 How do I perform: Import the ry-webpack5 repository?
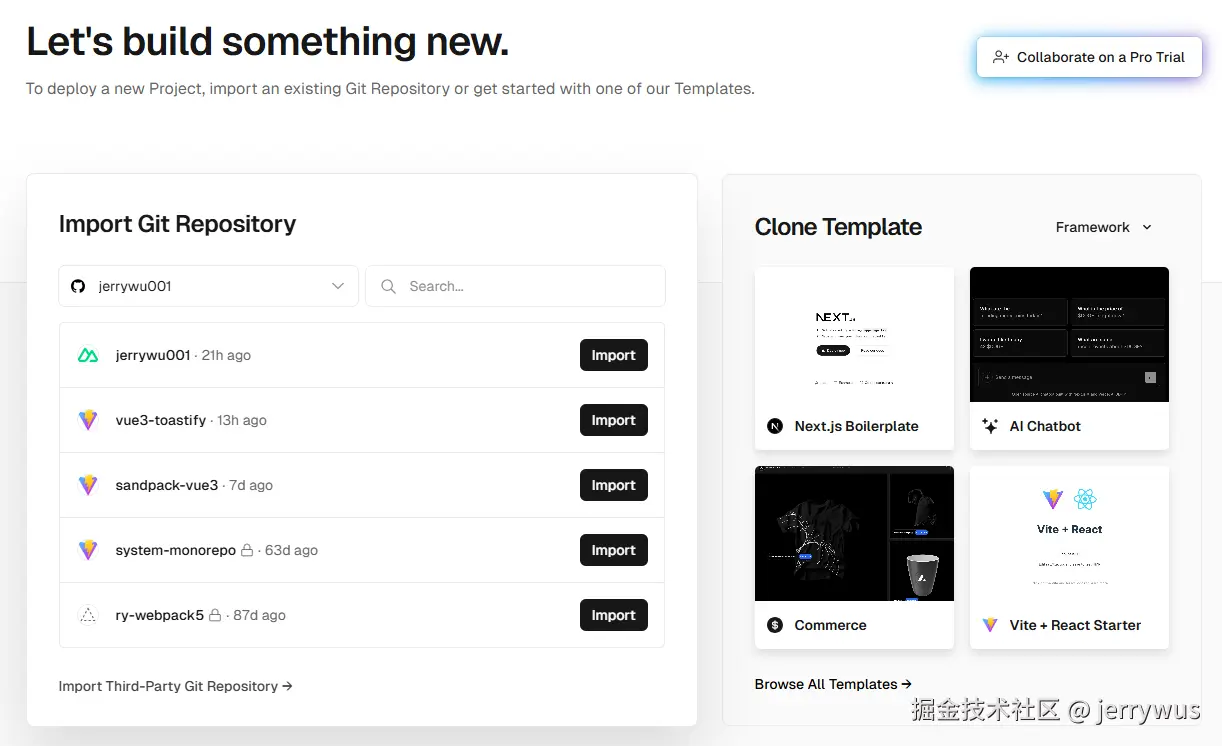pos(614,615)
